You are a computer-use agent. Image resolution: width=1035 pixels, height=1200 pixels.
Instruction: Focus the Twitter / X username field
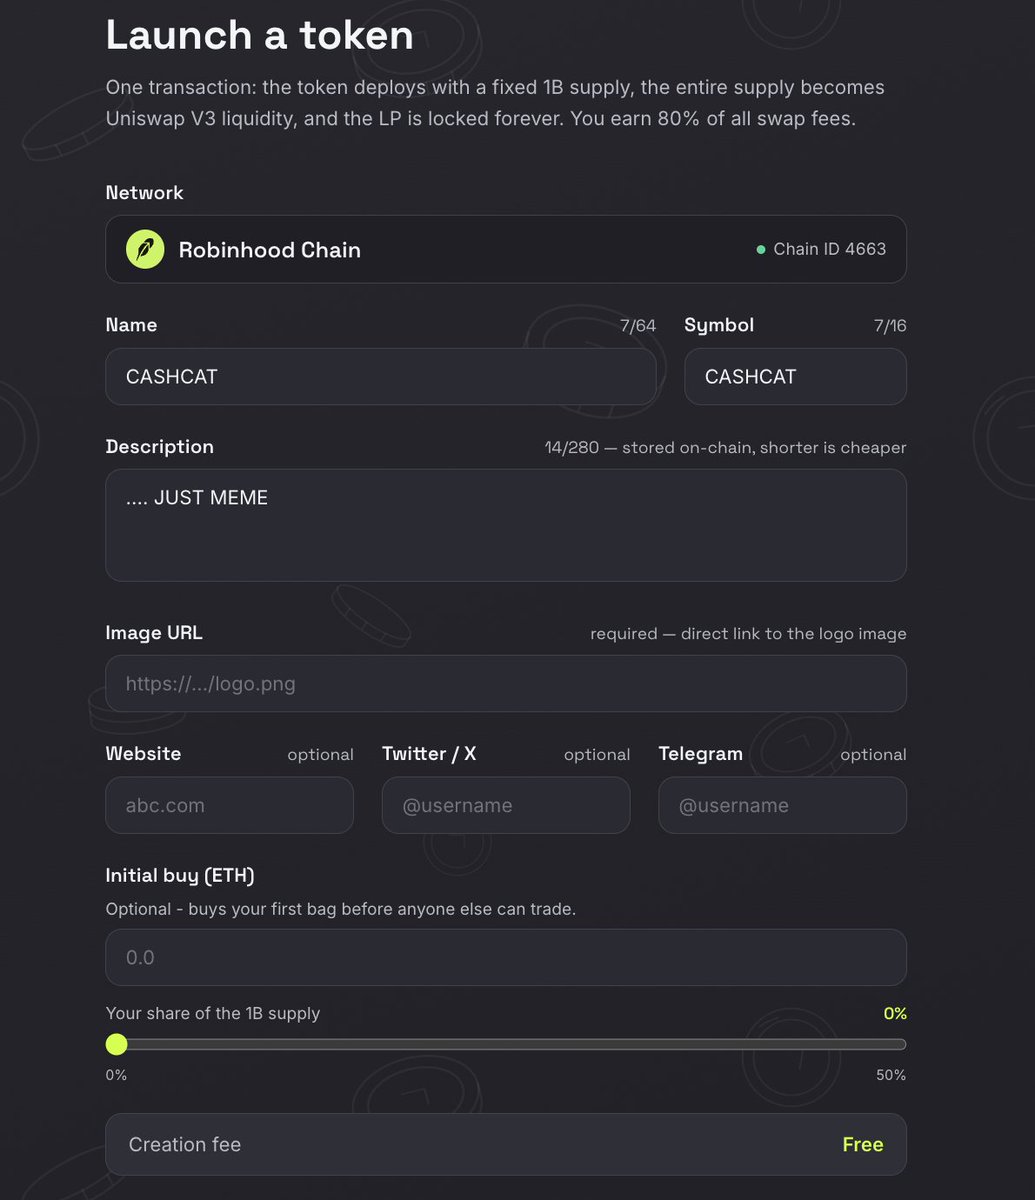506,805
